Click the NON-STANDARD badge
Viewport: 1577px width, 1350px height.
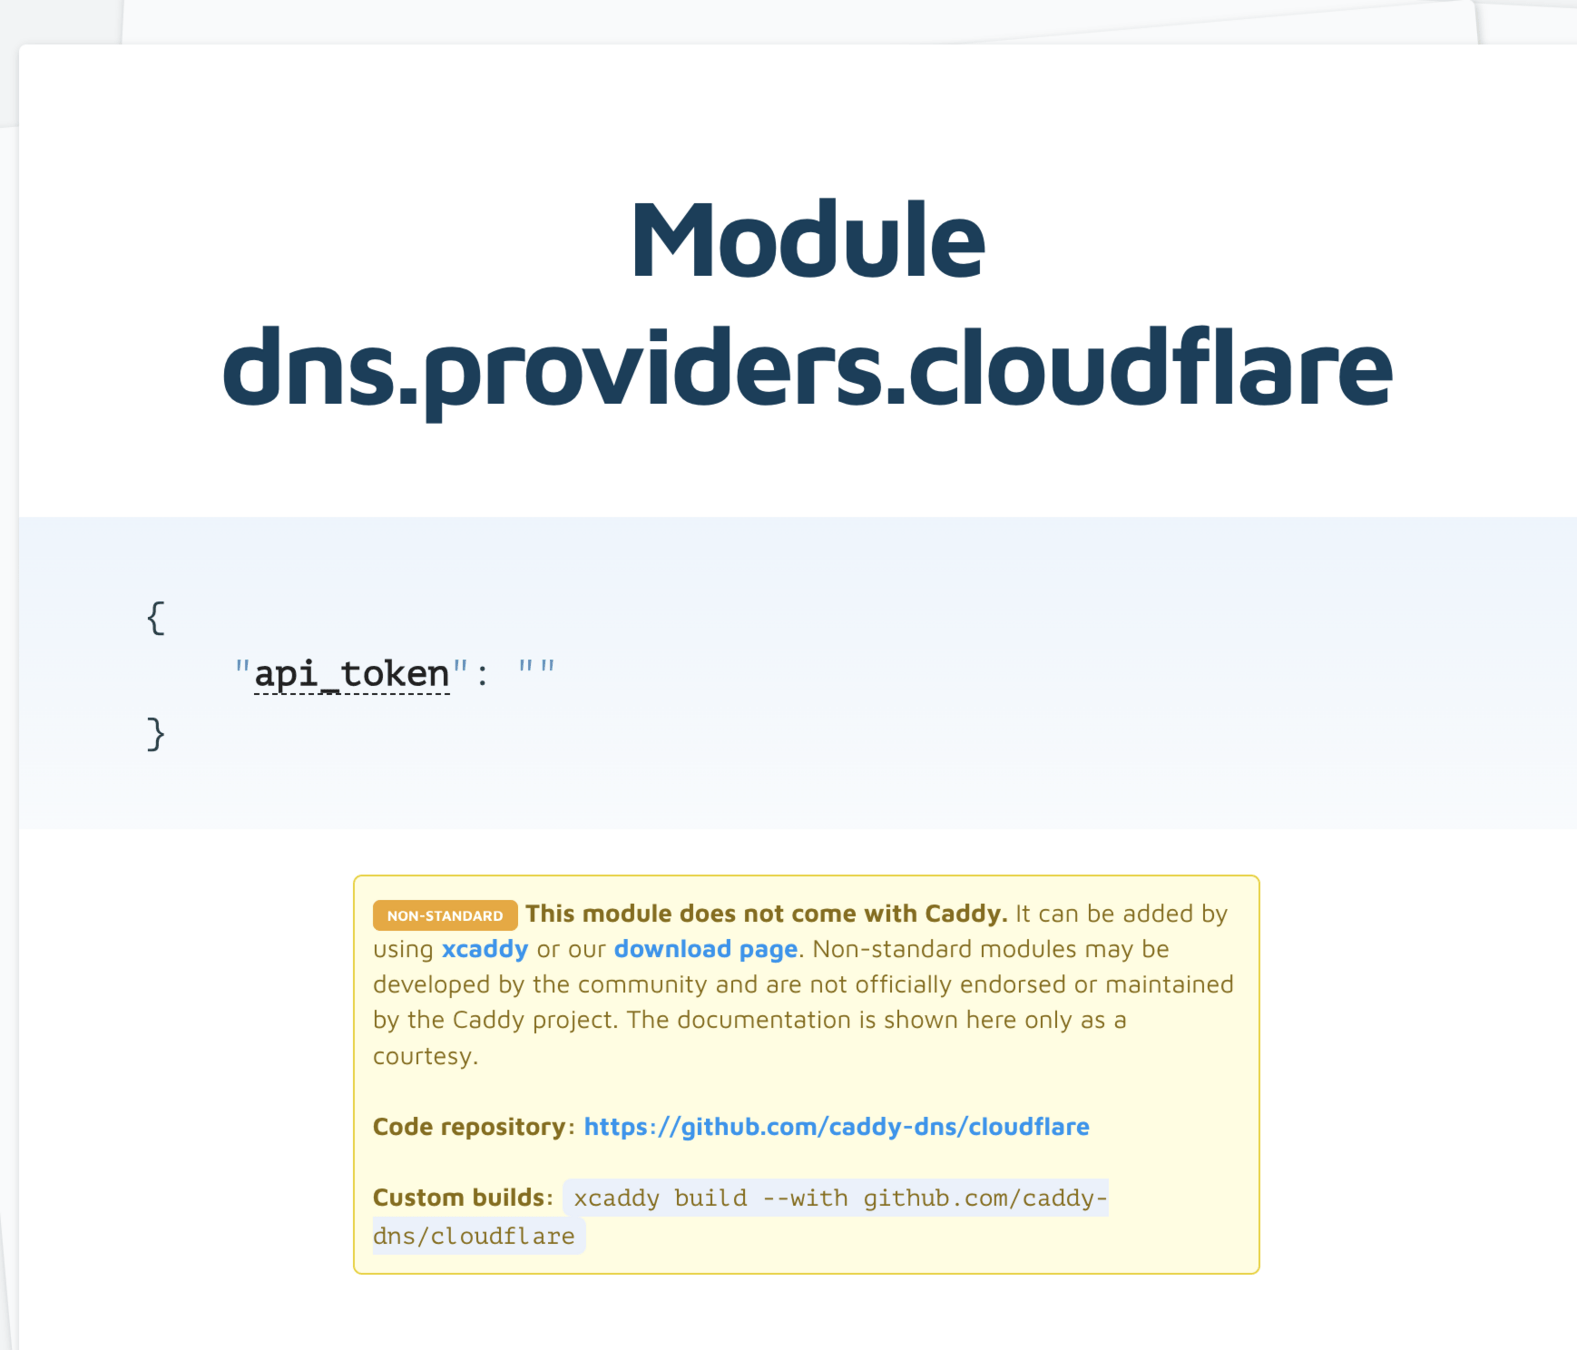pos(445,915)
